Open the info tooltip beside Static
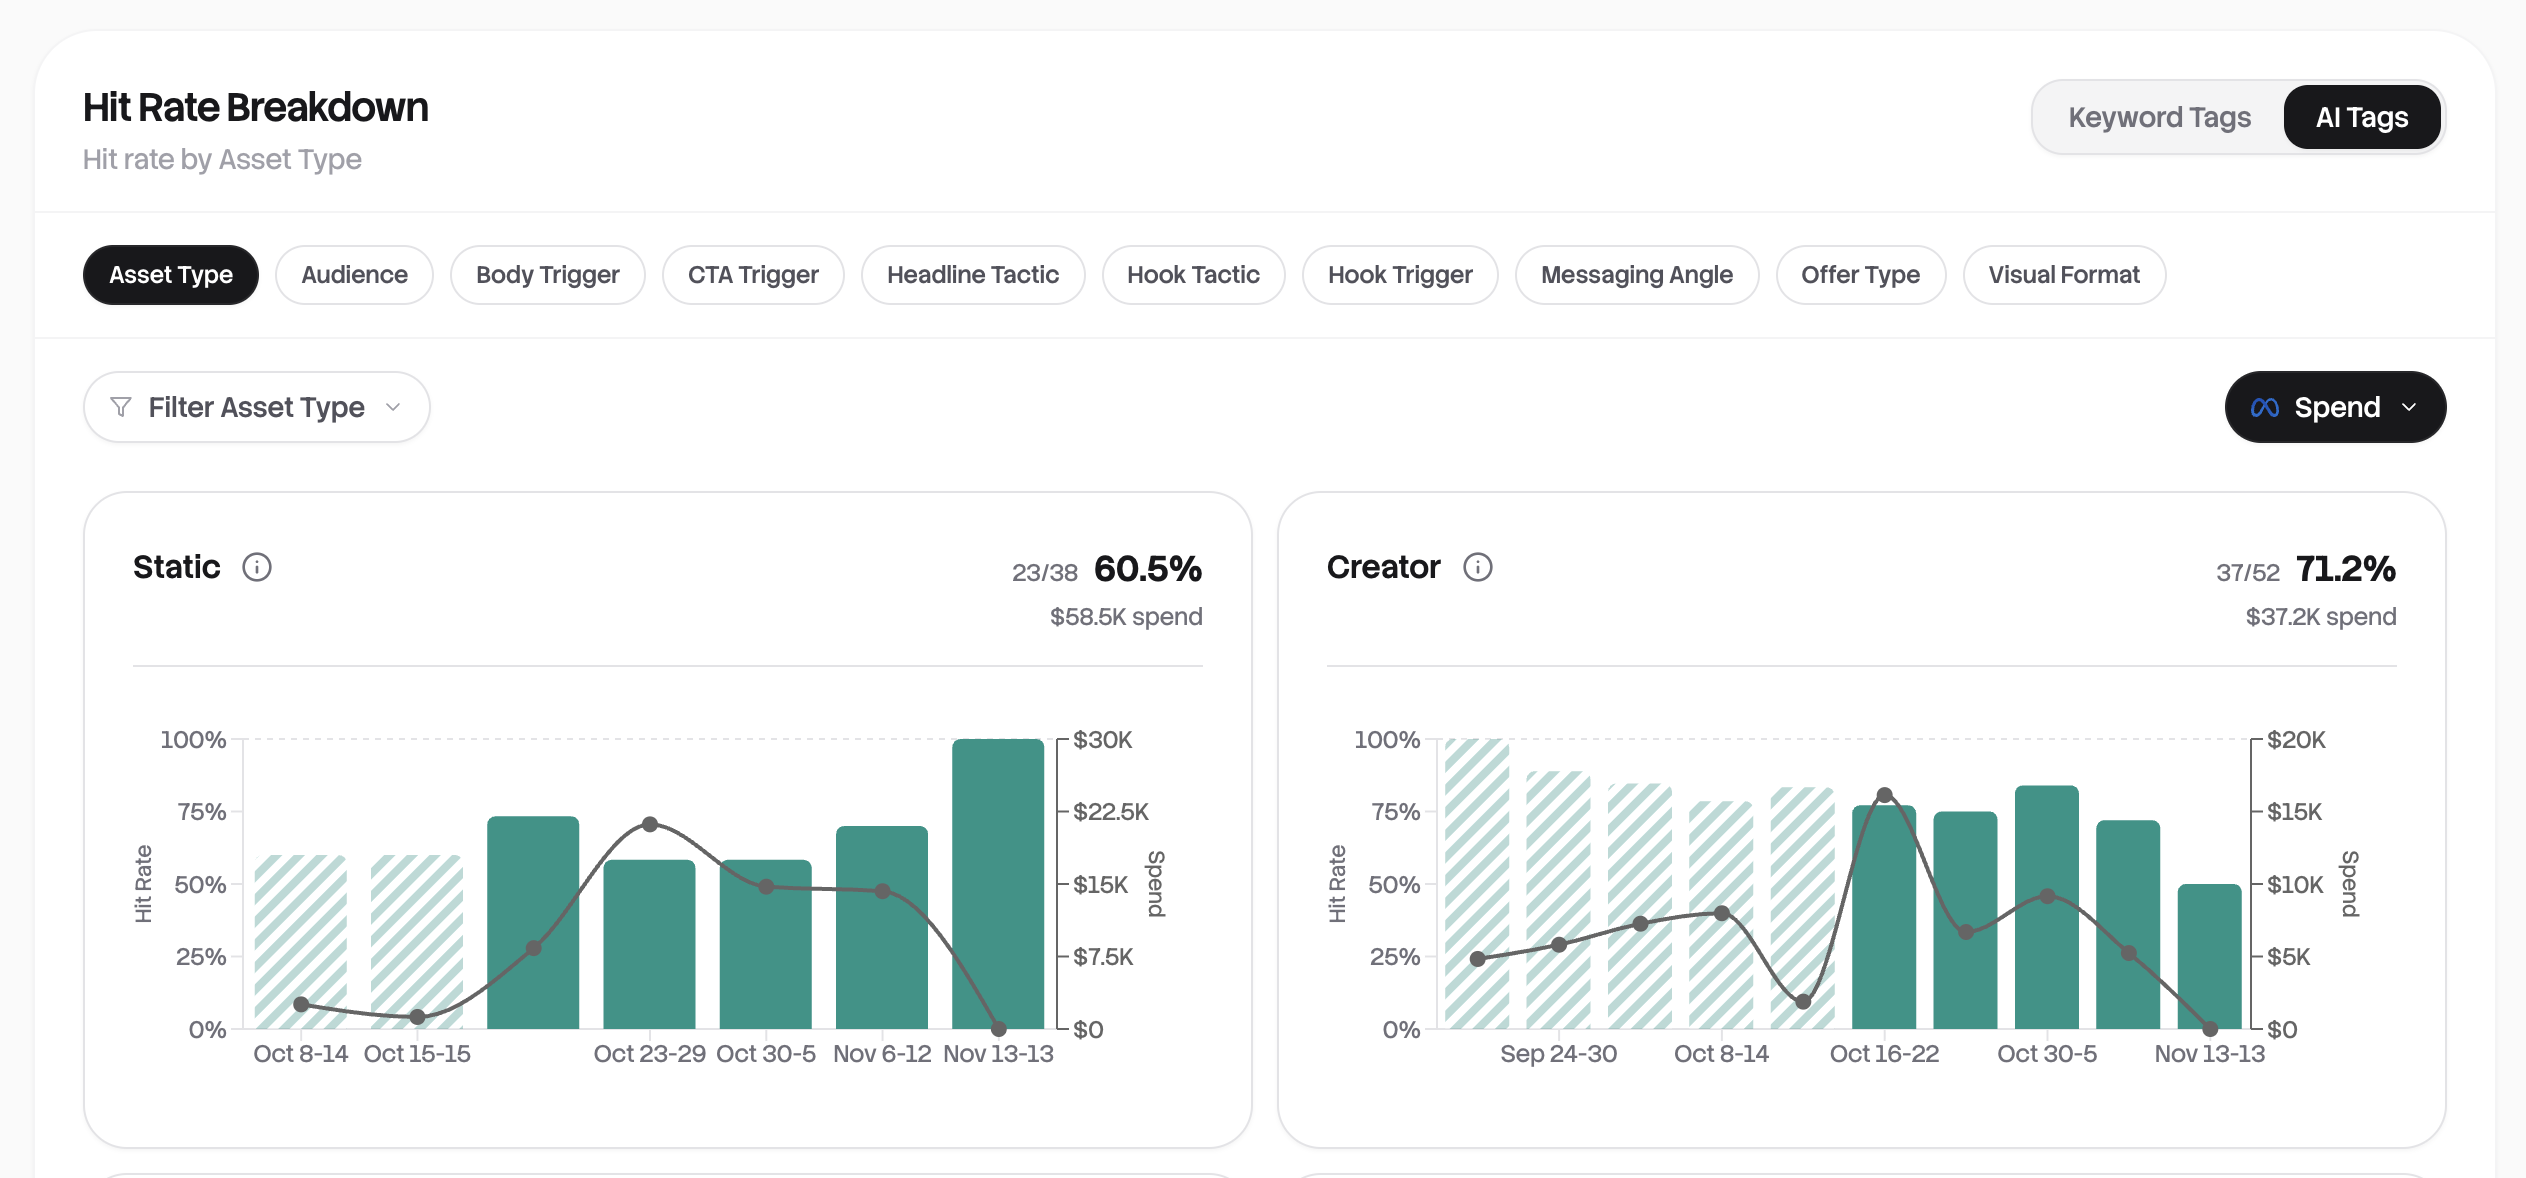Screen dimensions: 2526x1178 click(257, 567)
